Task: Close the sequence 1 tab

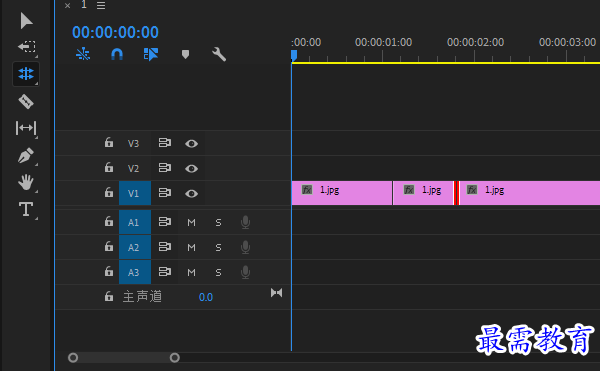Action: (67, 5)
